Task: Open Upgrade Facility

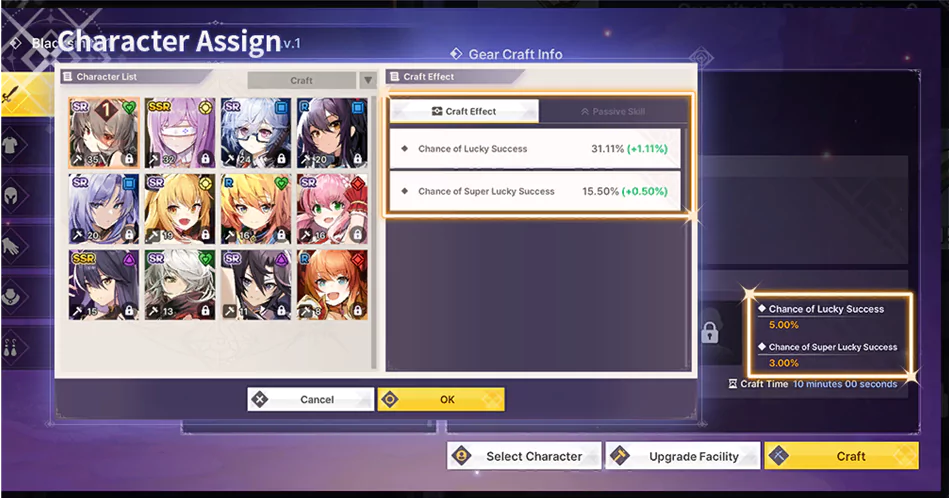Action: tap(683, 456)
